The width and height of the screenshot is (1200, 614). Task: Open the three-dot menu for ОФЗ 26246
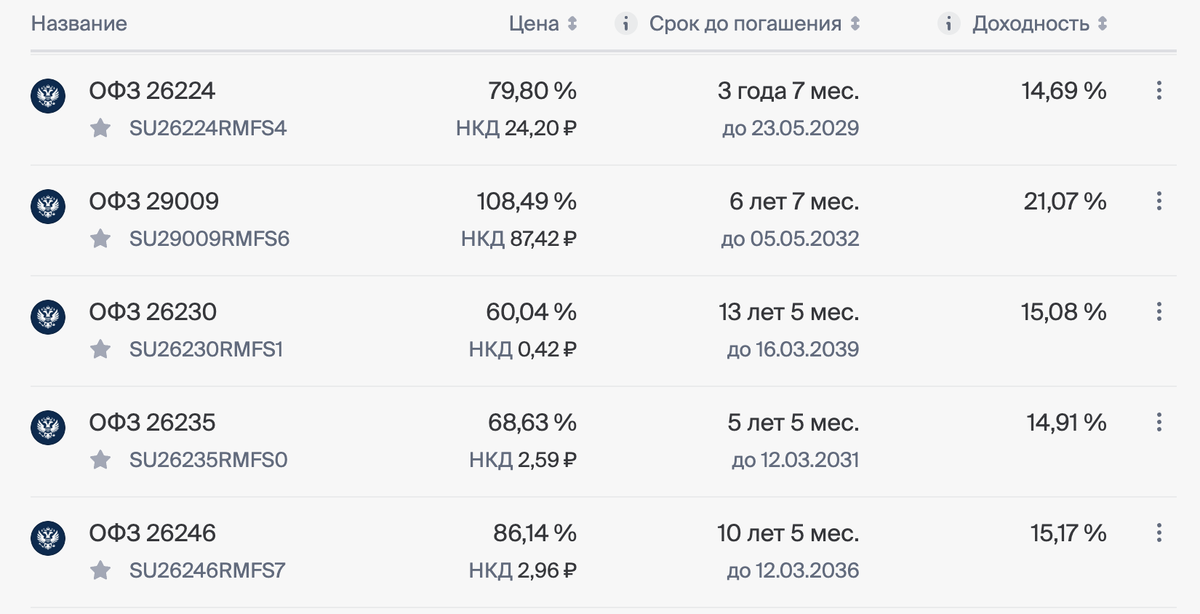[x=1159, y=533]
